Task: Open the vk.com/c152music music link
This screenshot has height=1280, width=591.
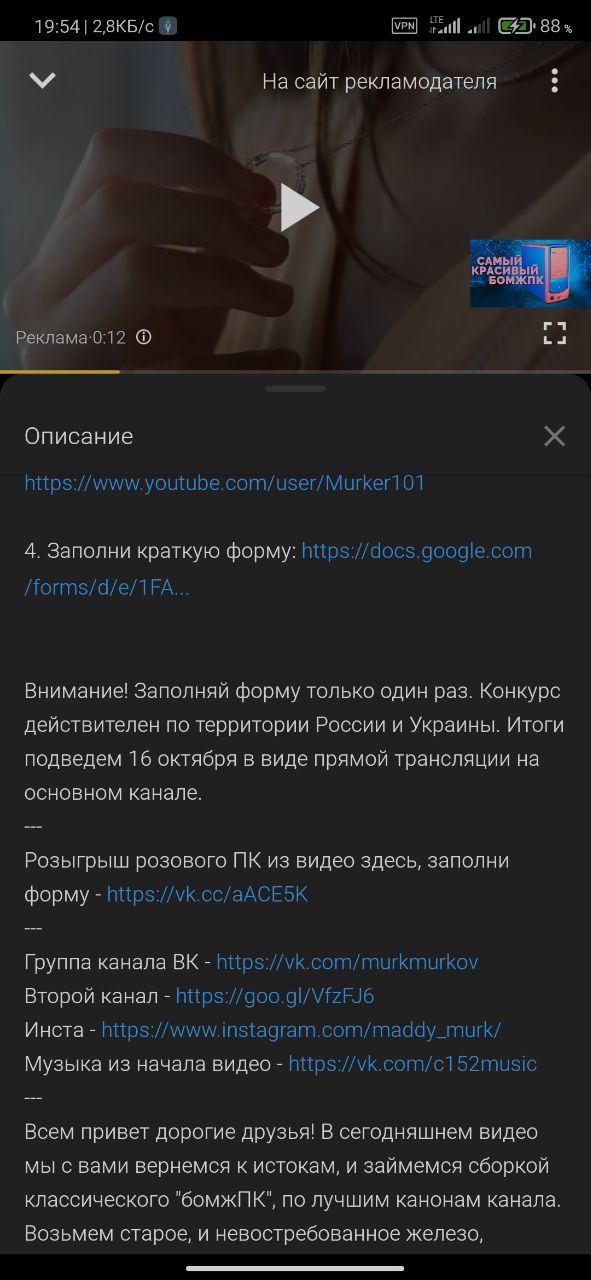Action: [x=412, y=1064]
